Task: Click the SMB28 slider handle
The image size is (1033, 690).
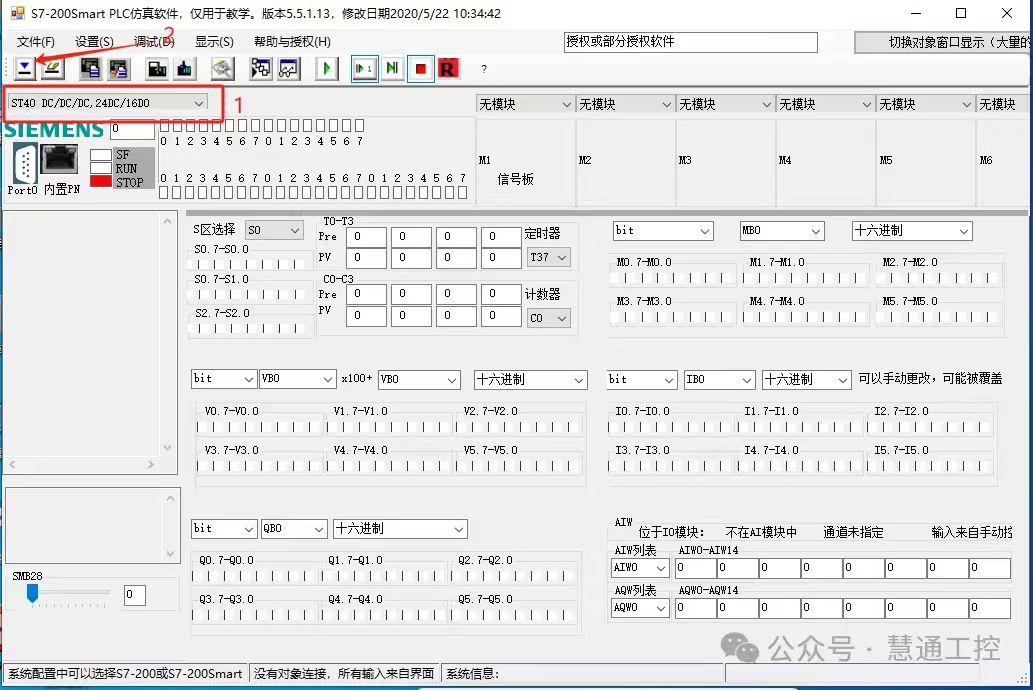Action: (32, 594)
